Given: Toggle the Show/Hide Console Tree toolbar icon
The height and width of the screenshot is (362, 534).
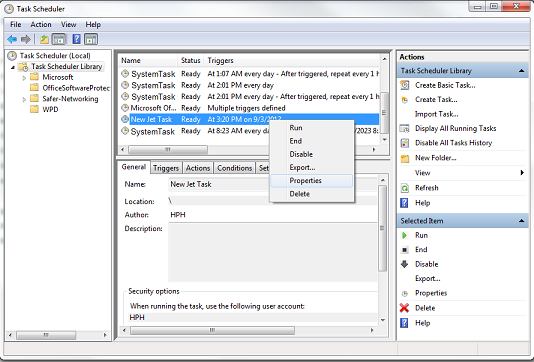Looking at the screenshot, I should click(59, 40).
